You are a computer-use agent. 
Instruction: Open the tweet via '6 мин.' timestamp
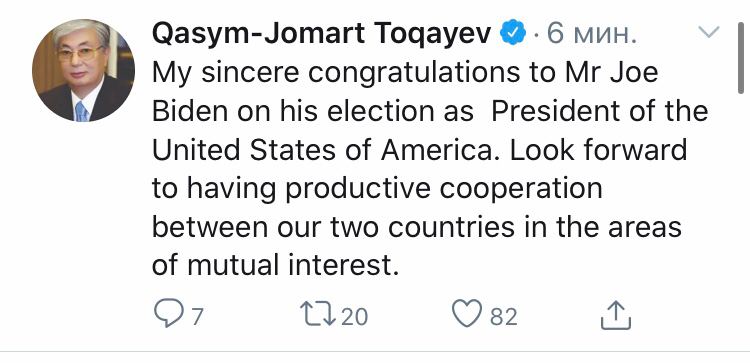[x=592, y=33]
